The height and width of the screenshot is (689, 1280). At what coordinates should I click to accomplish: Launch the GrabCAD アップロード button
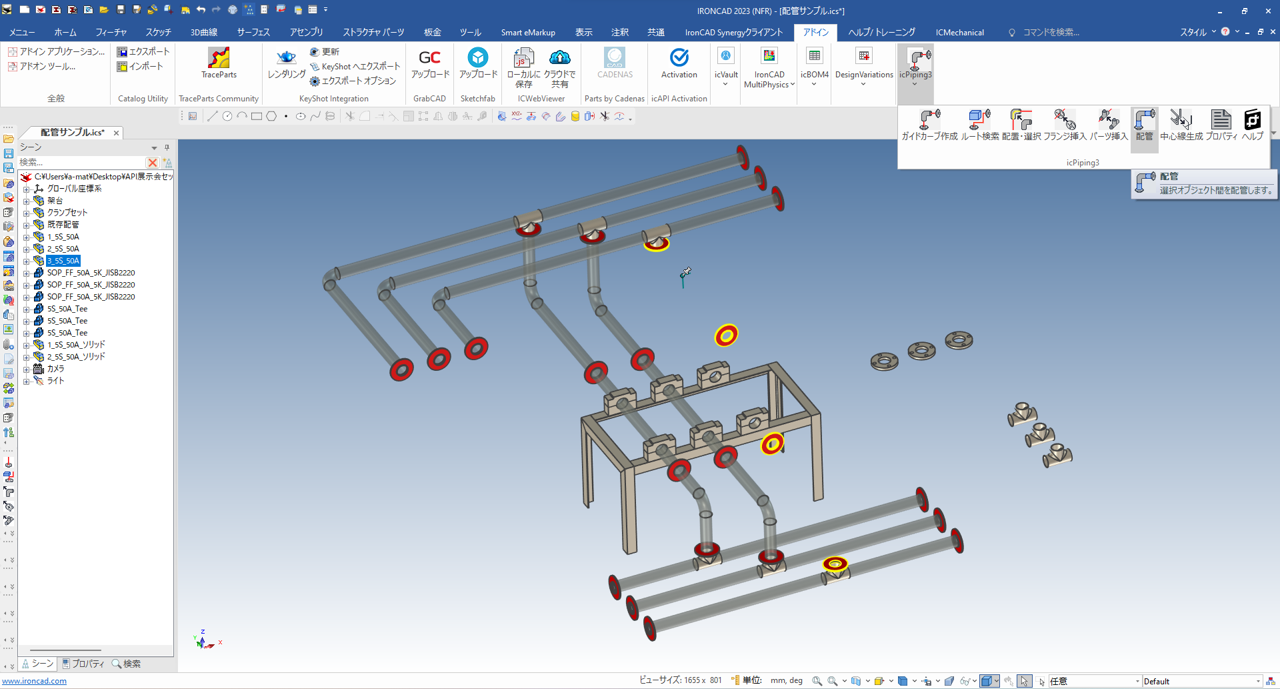point(430,62)
